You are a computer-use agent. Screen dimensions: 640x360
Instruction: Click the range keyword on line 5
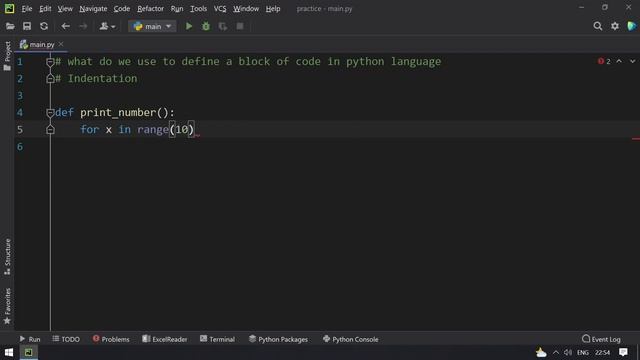tap(153, 130)
